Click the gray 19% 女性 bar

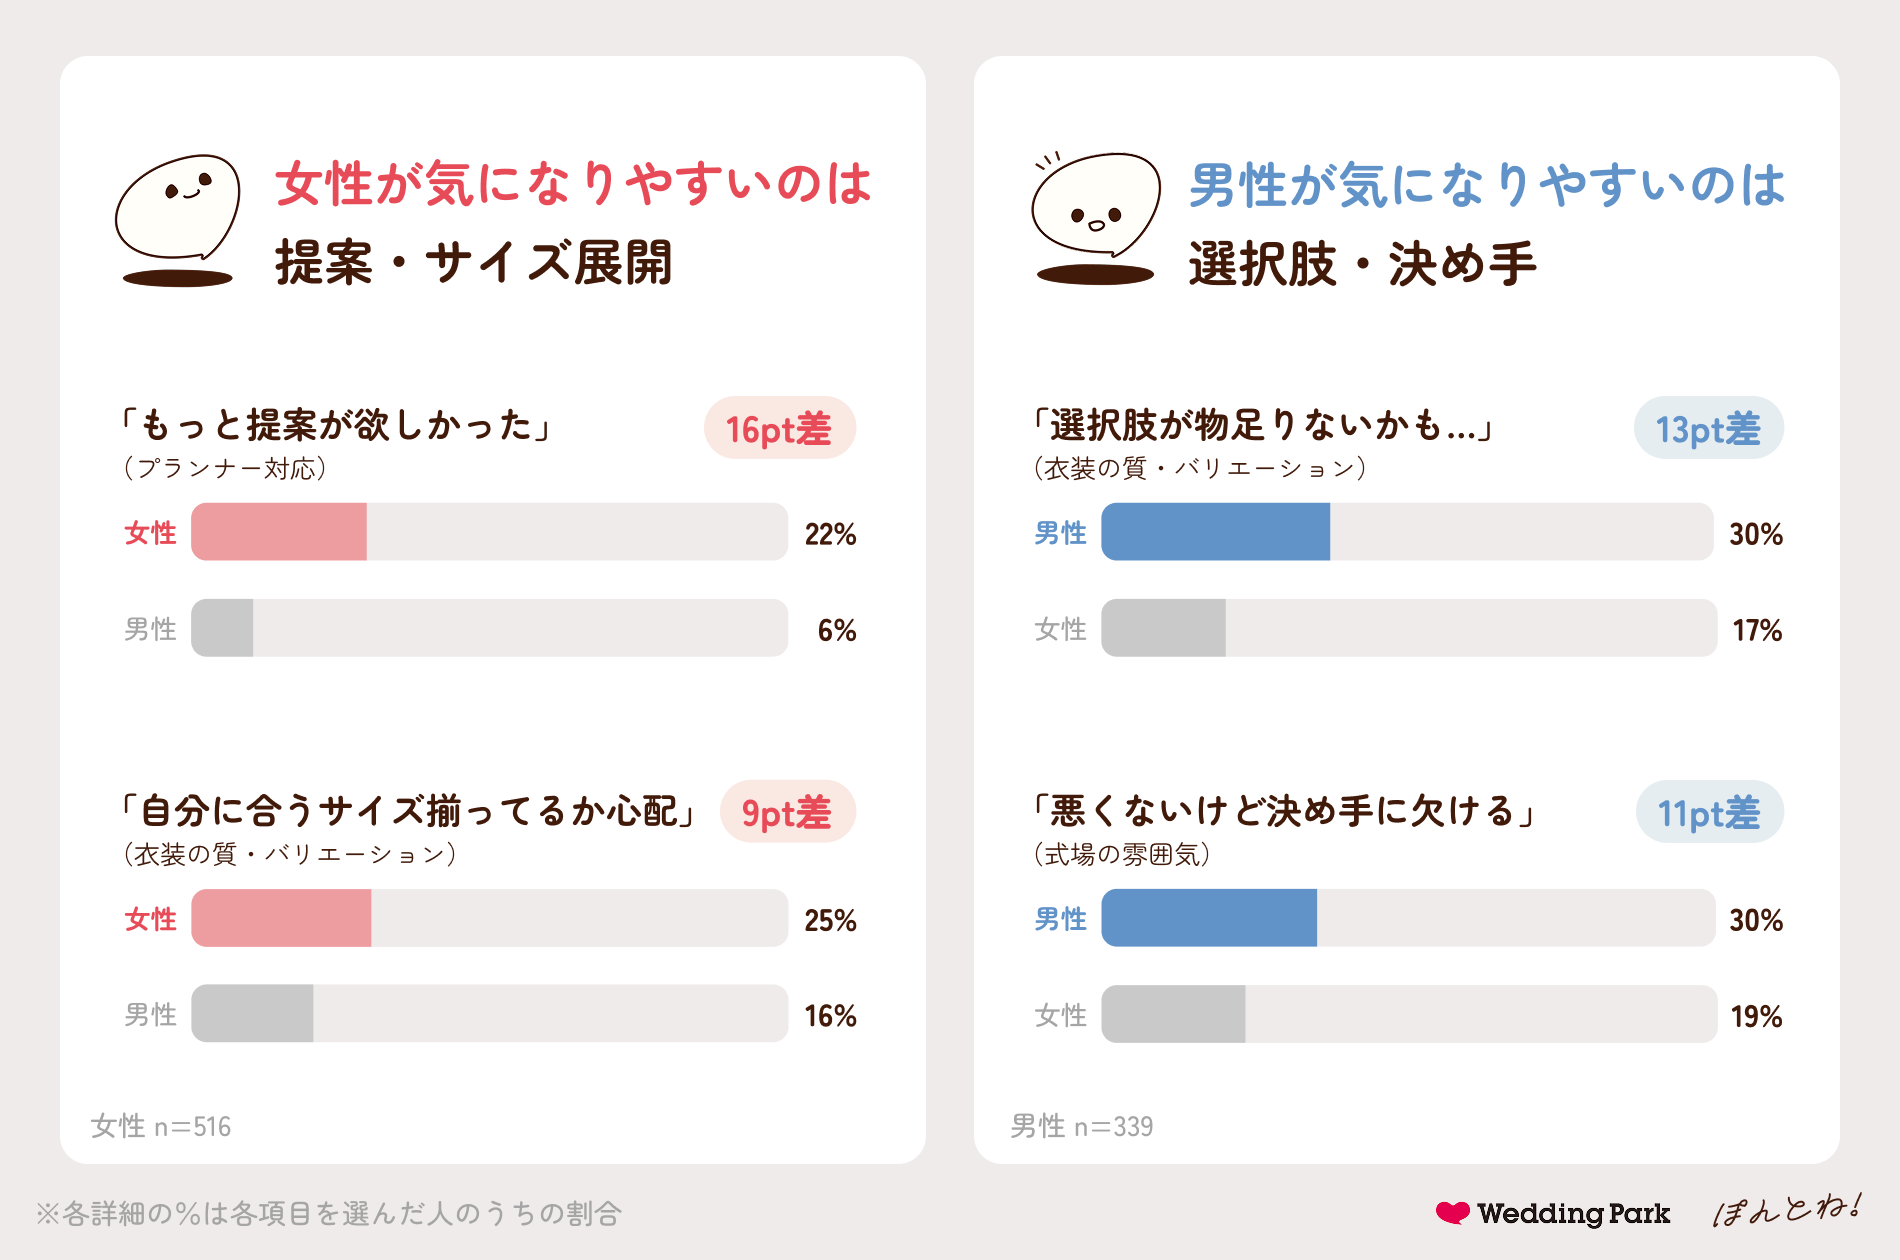point(1173,1014)
